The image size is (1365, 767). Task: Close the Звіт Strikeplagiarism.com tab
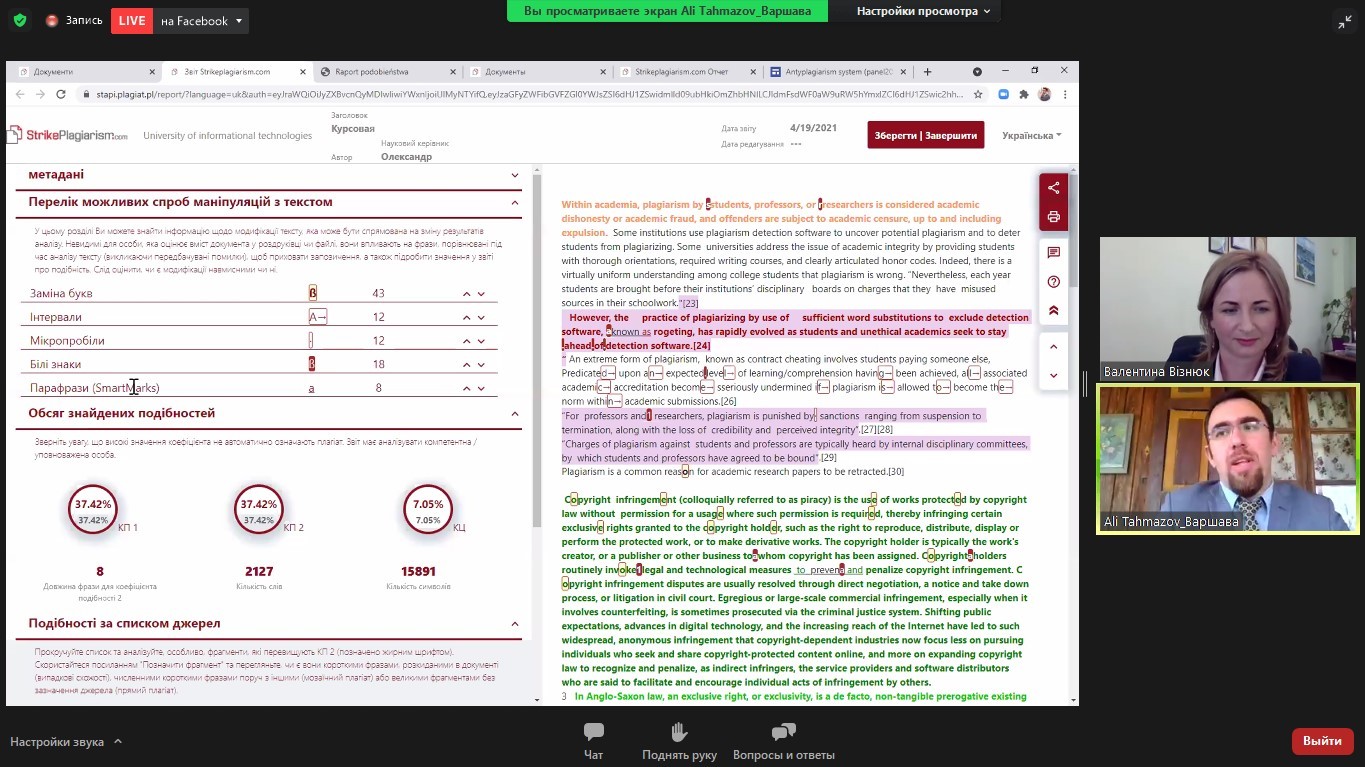pos(303,72)
